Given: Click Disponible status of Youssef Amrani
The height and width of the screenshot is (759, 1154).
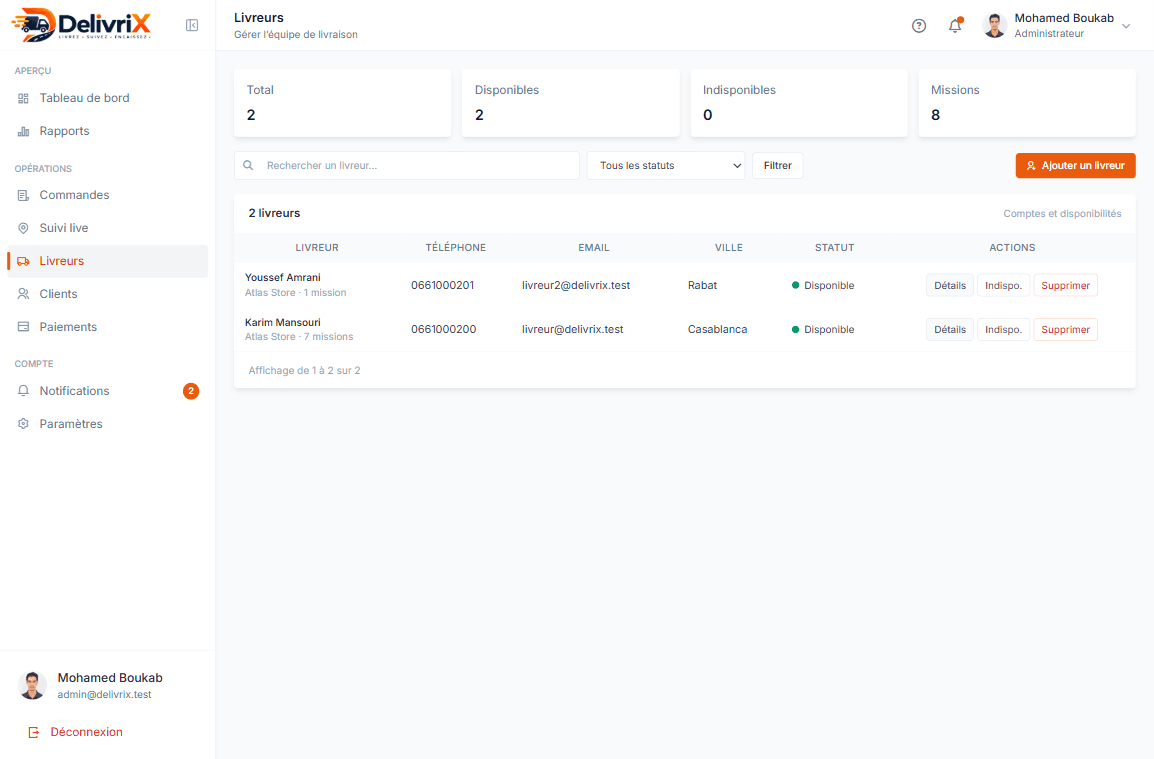Looking at the screenshot, I should pos(823,286).
